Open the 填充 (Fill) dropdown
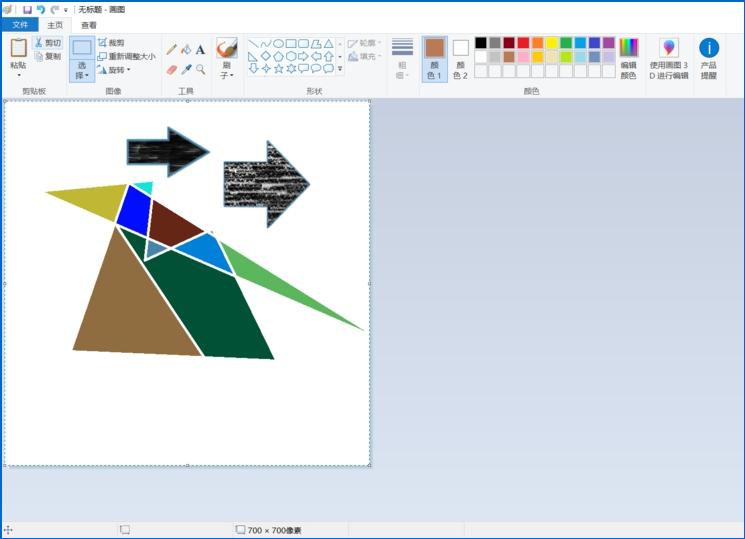This screenshot has width=745, height=539. (364, 57)
